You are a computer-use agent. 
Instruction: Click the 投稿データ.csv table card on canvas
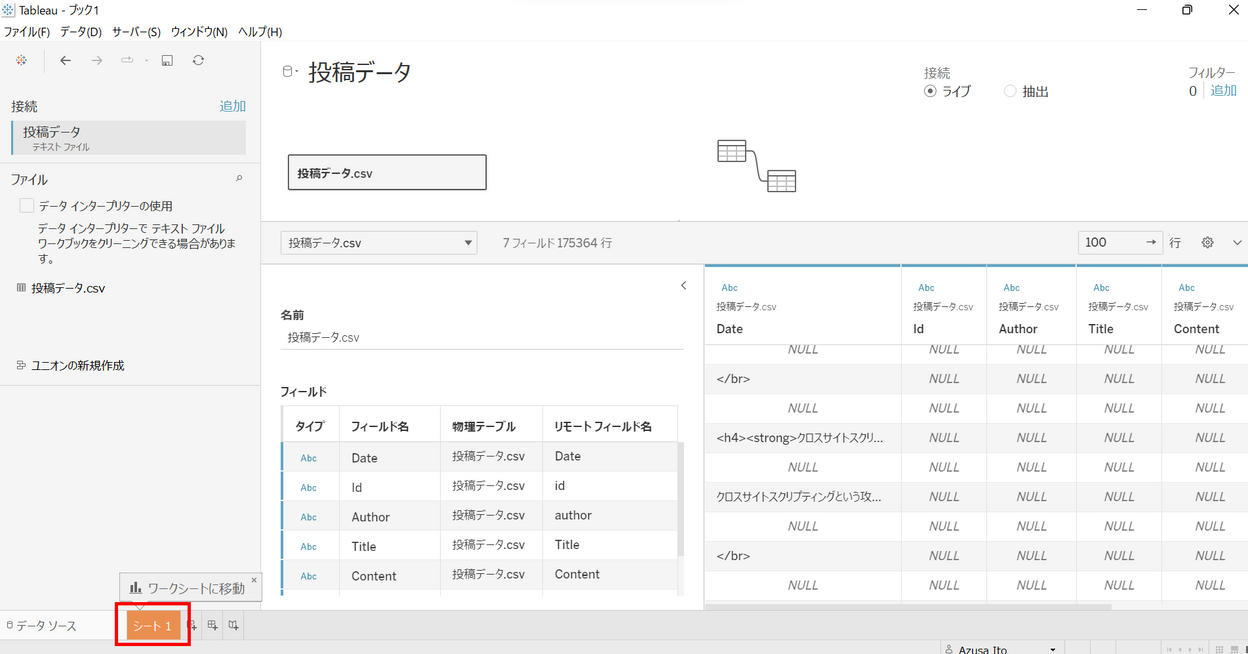tap(387, 172)
